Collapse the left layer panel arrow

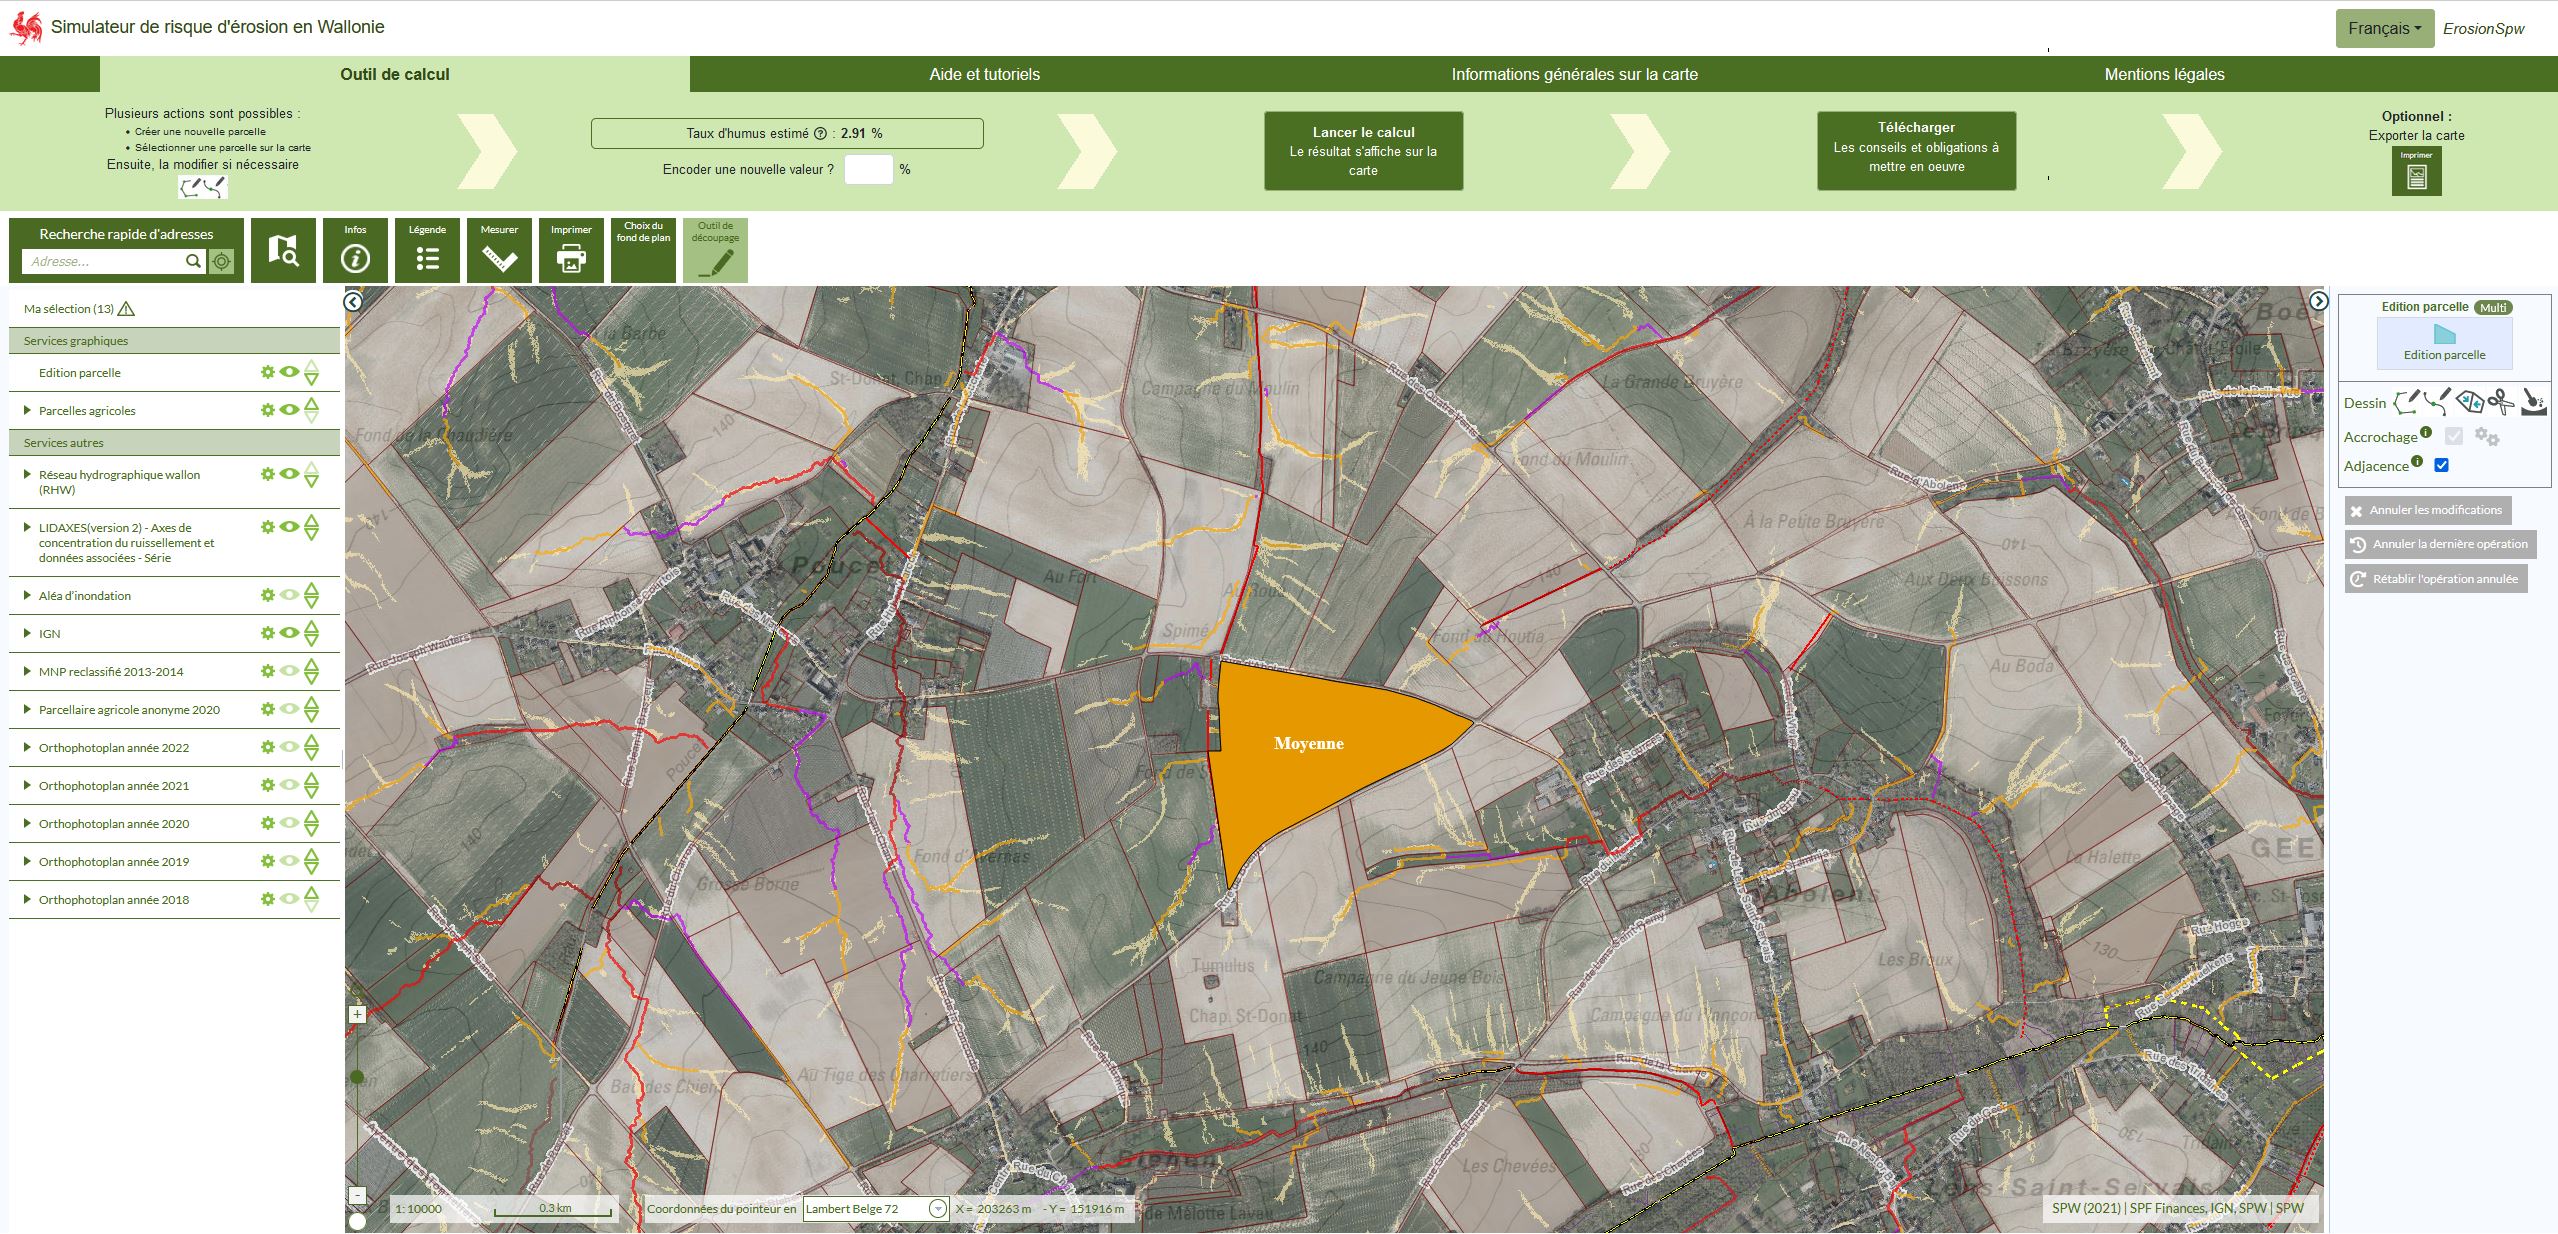353,301
